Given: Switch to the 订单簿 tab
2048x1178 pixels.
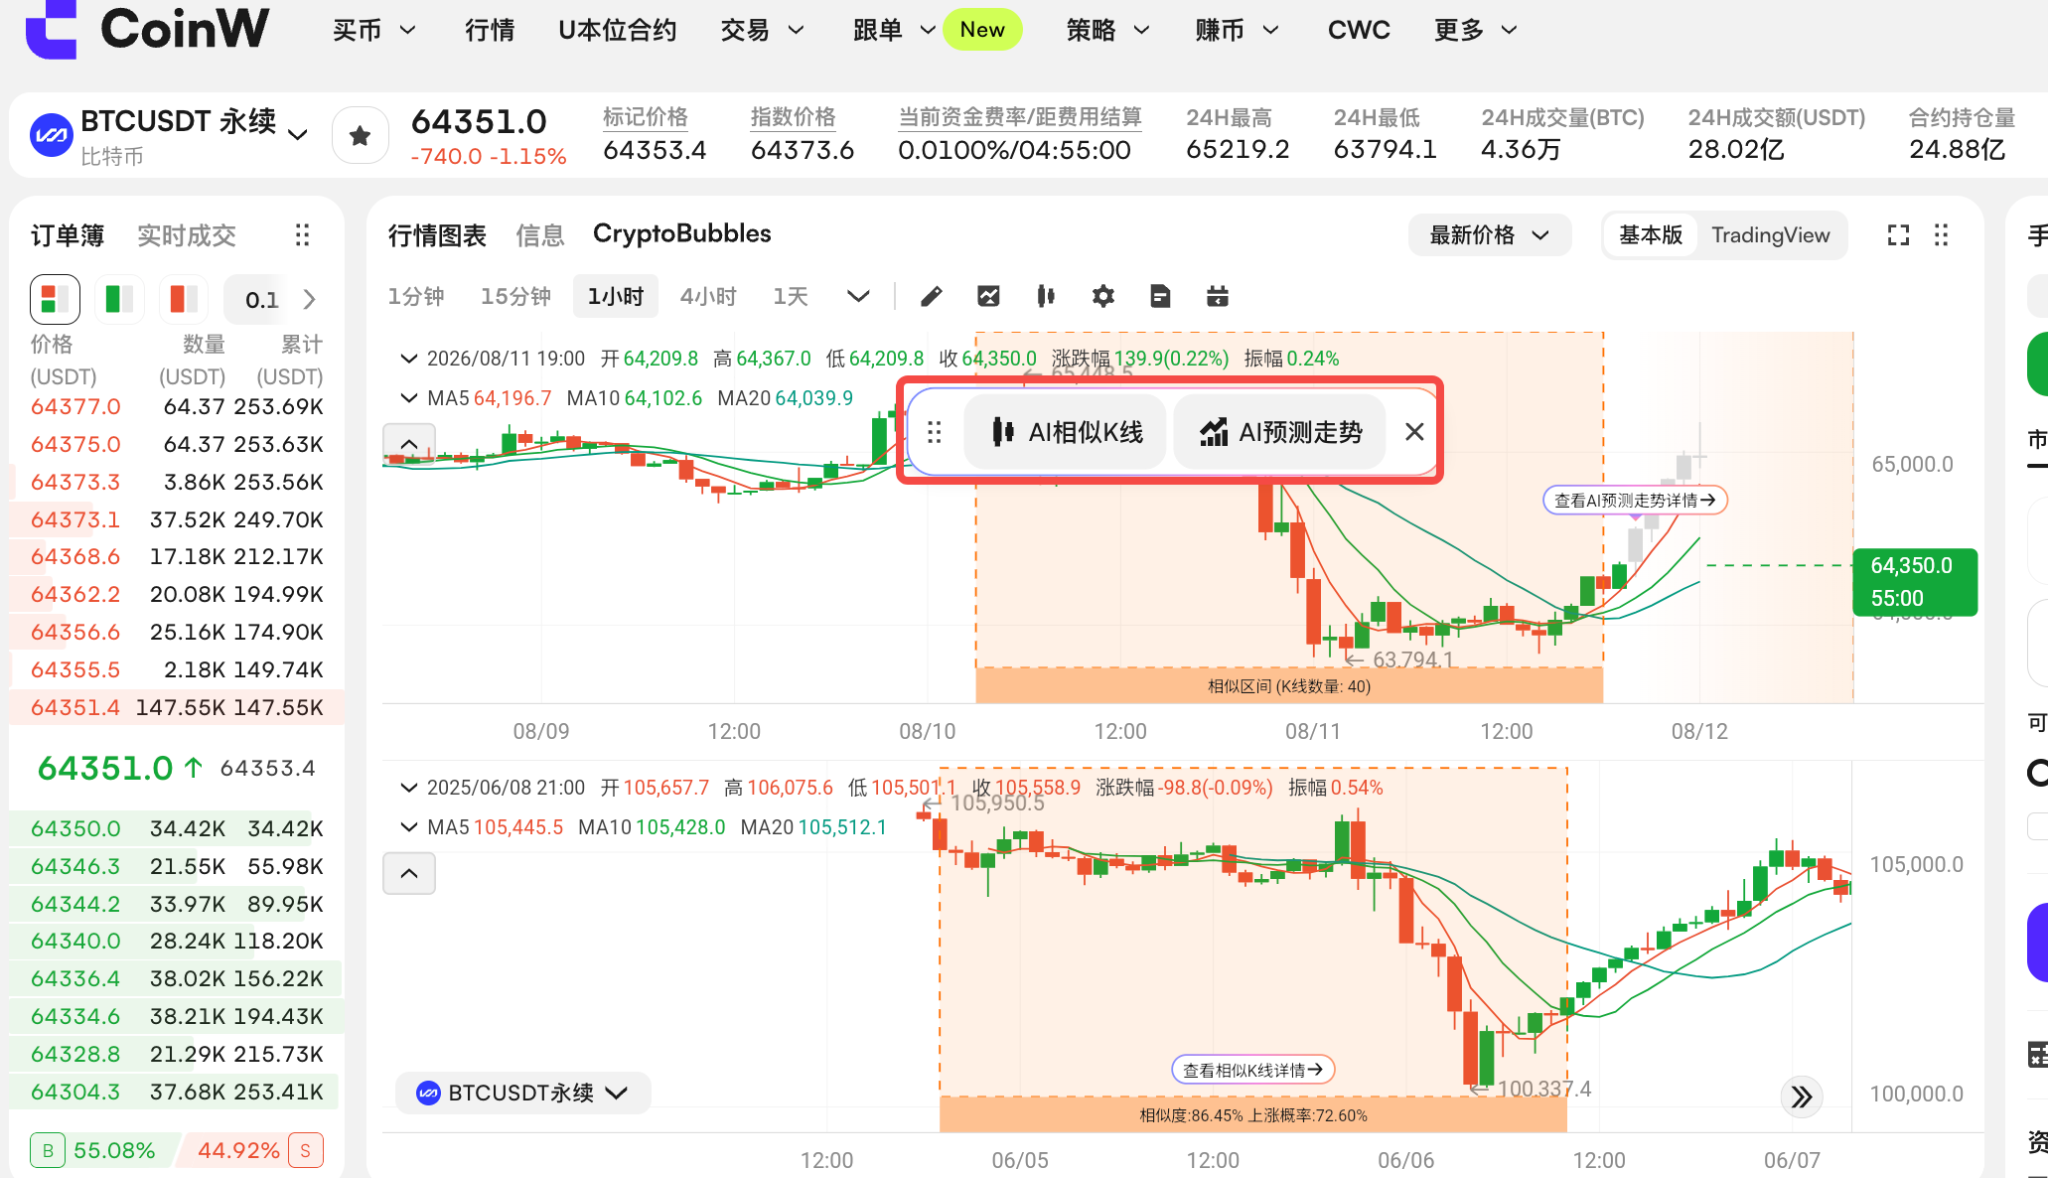Looking at the screenshot, I should 67,235.
